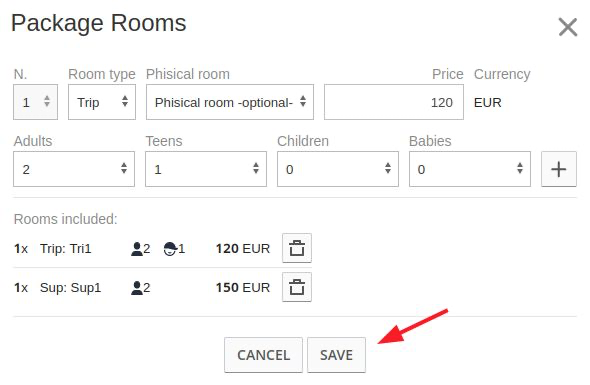Click the teen icon in Tri1 row

170,249
